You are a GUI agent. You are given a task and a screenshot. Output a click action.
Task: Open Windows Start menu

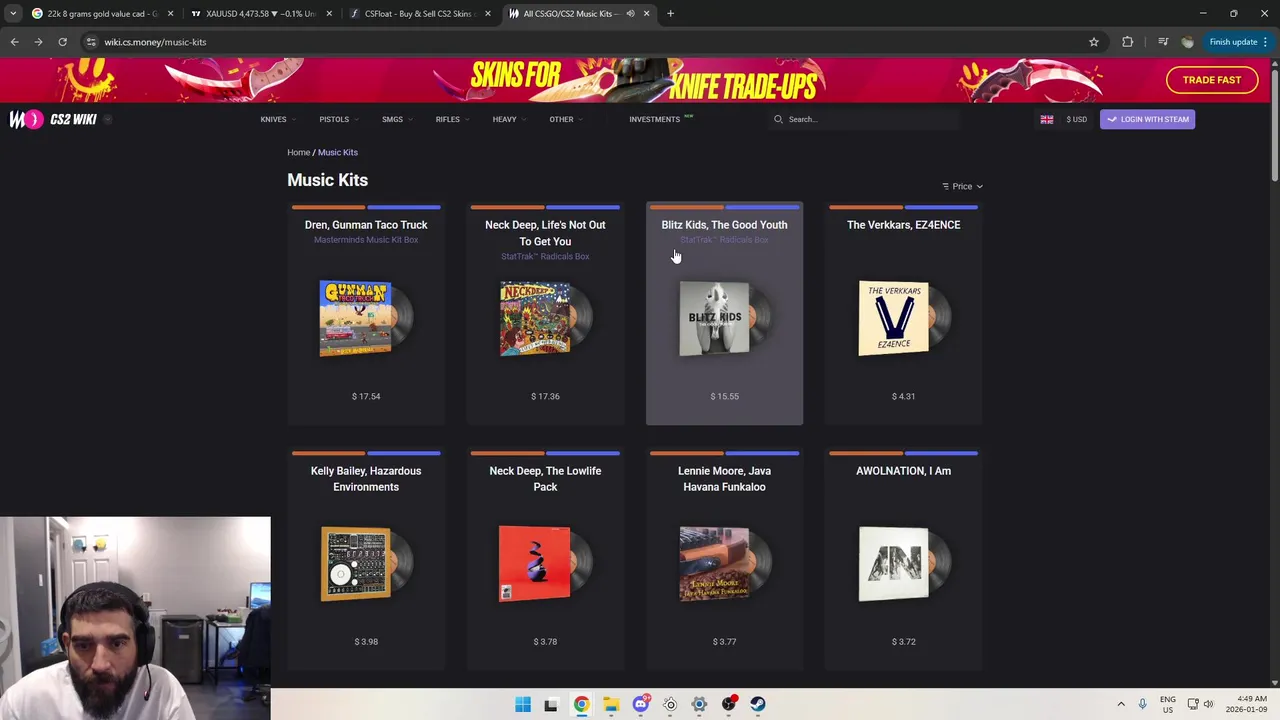[522, 704]
